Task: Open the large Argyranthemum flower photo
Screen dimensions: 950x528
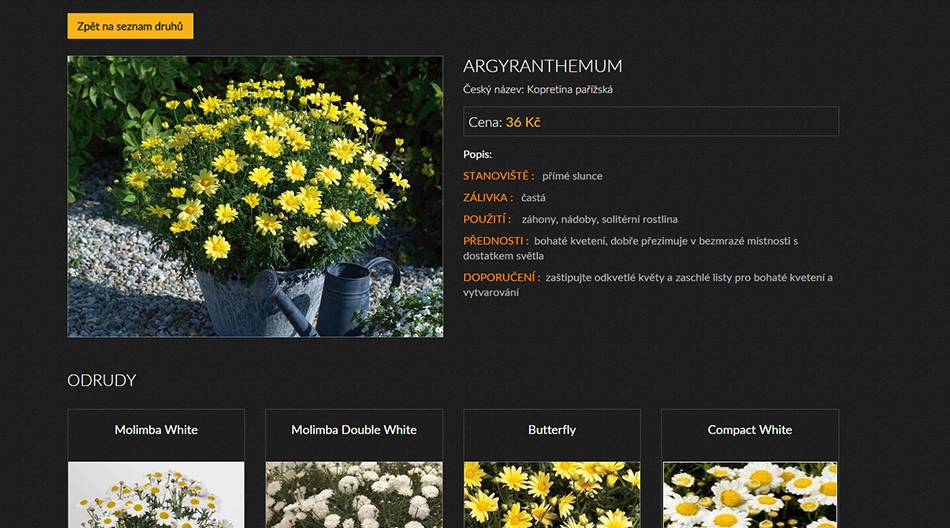Action: point(255,196)
